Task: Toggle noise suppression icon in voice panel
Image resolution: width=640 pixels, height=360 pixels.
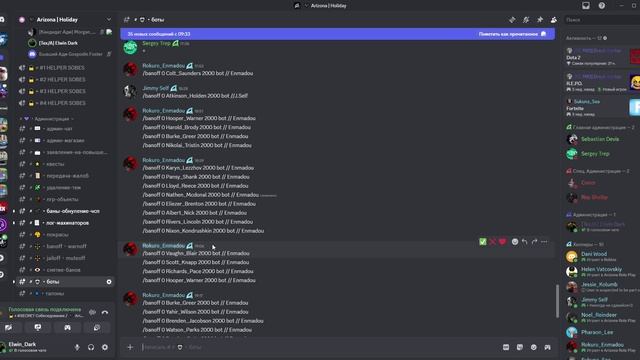Action: coord(92,313)
